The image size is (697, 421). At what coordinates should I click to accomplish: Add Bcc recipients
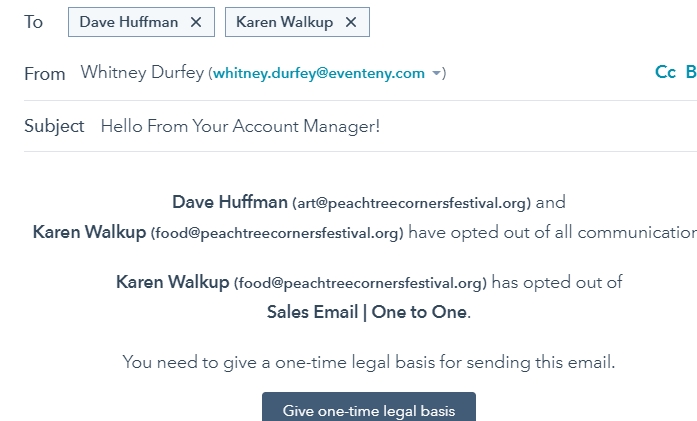click(690, 72)
